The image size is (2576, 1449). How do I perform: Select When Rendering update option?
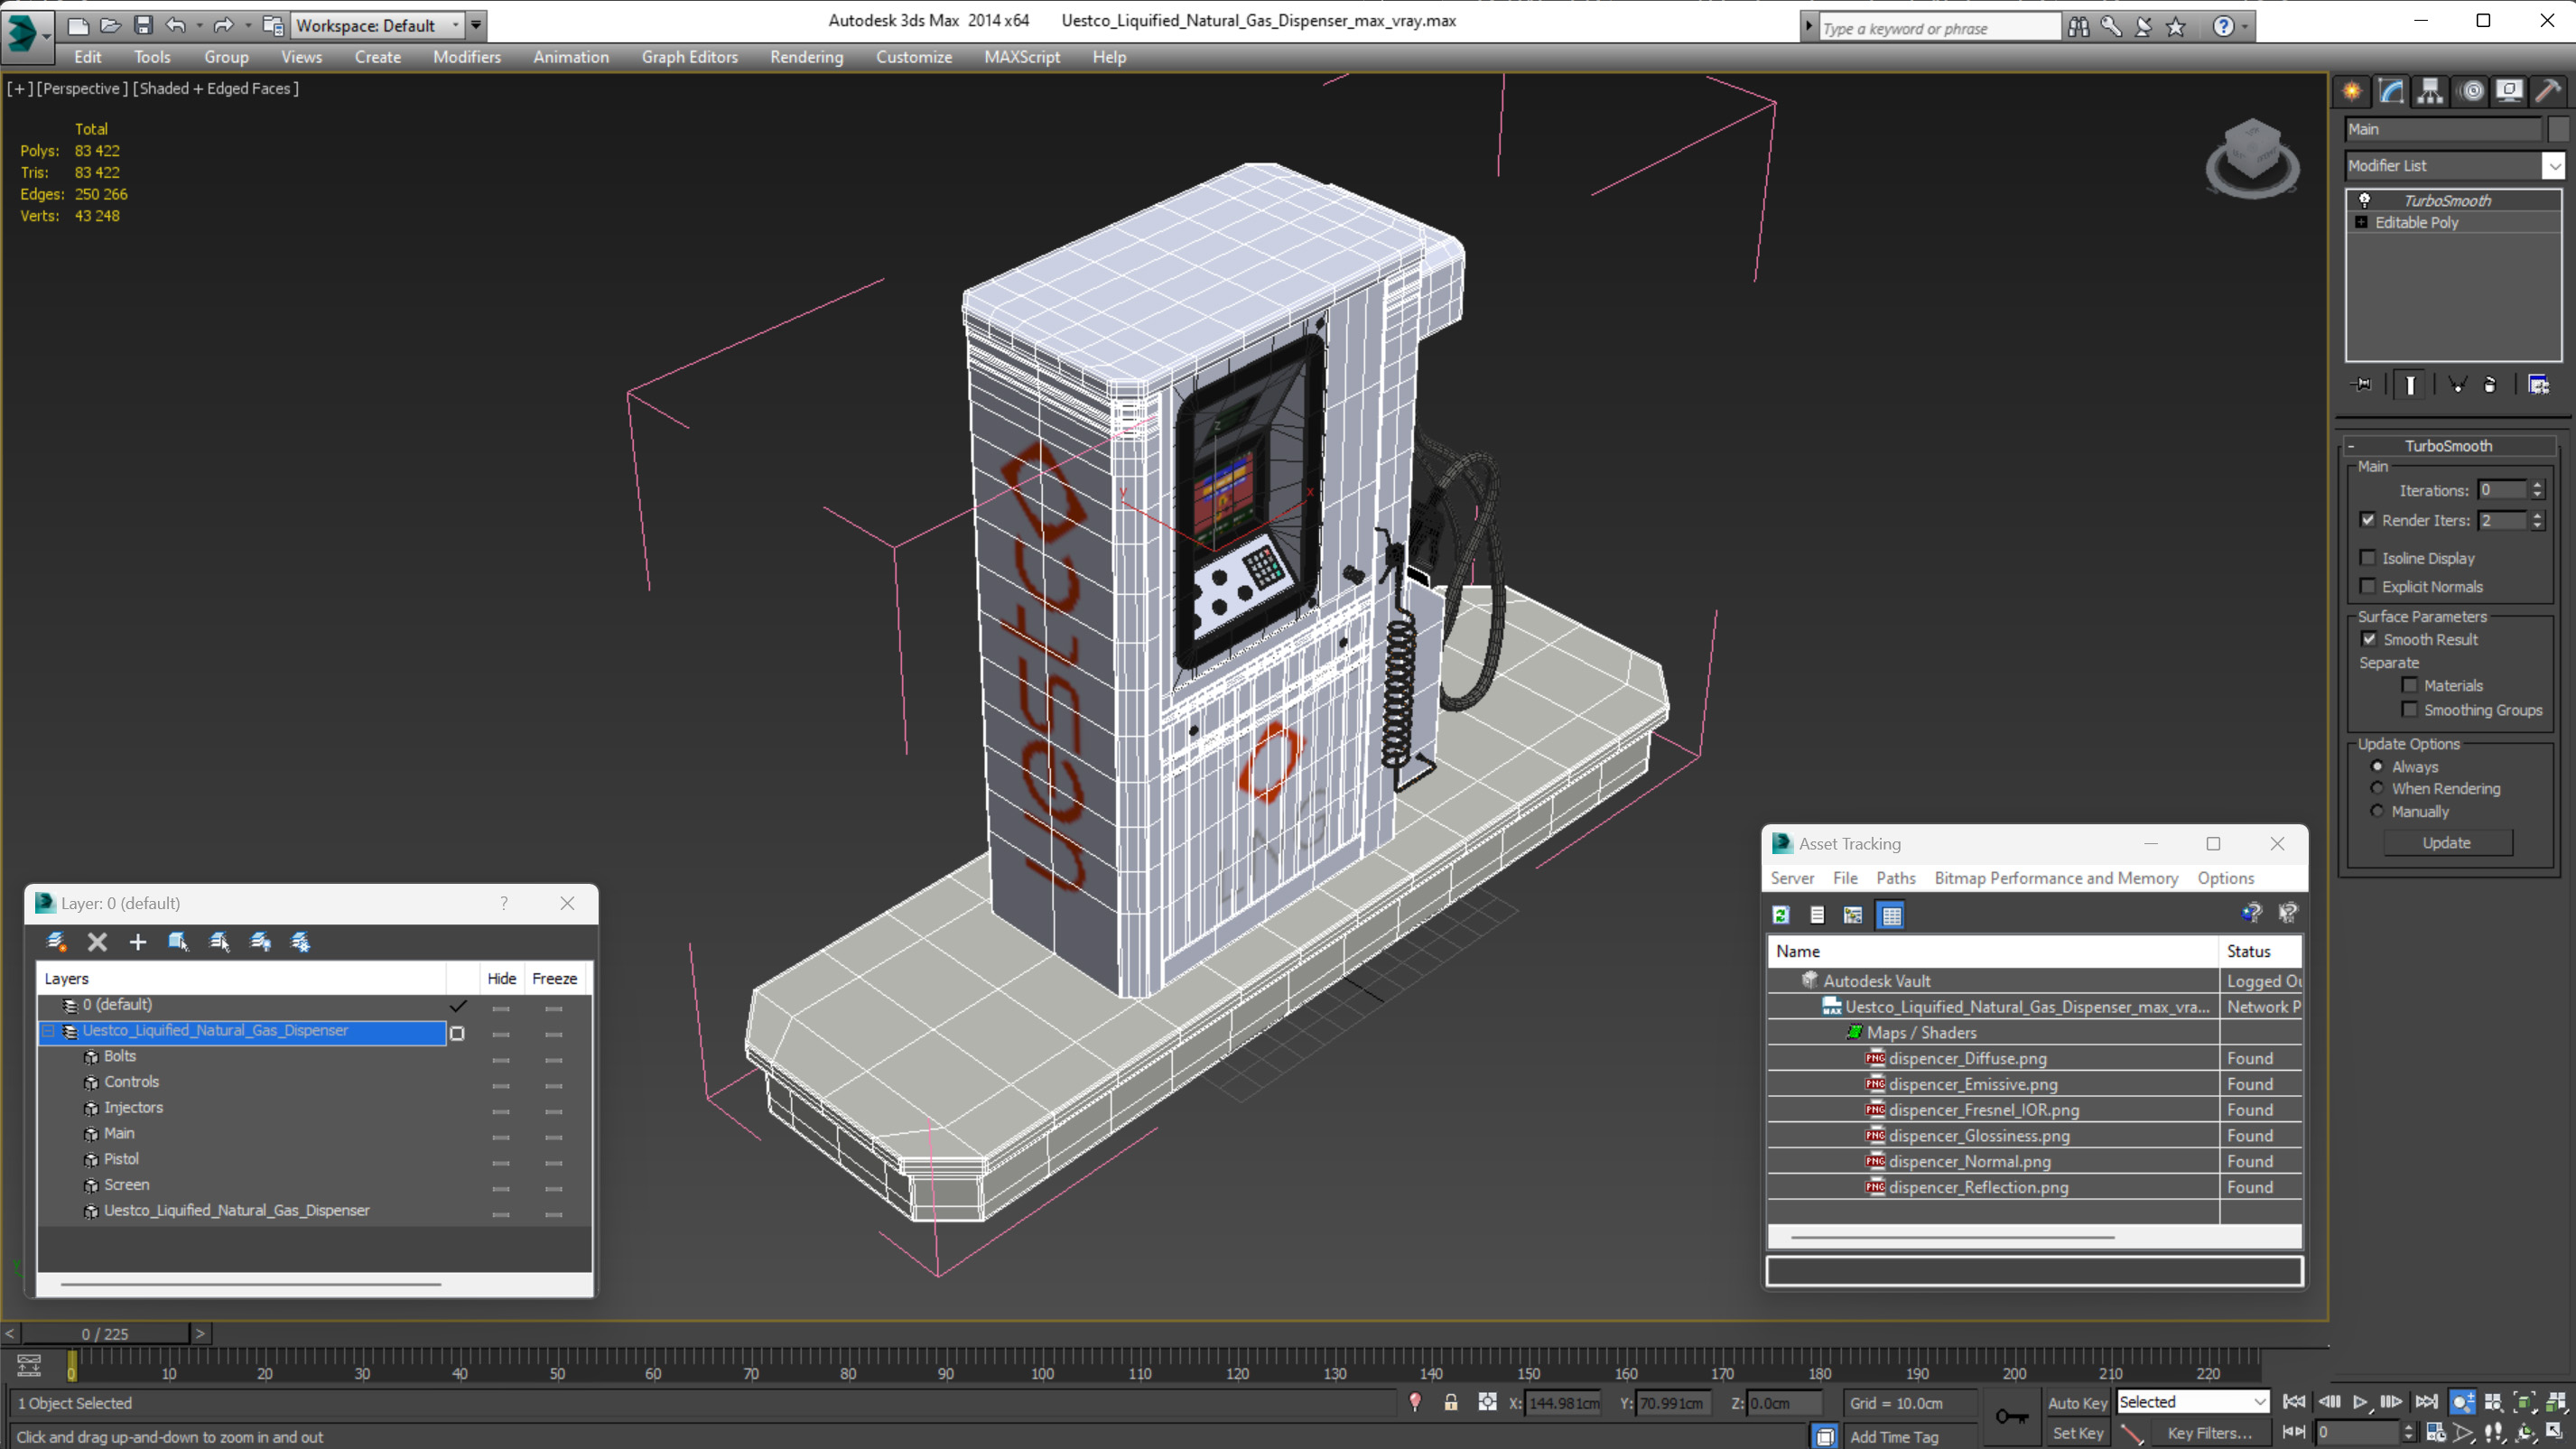[x=2378, y=788]
